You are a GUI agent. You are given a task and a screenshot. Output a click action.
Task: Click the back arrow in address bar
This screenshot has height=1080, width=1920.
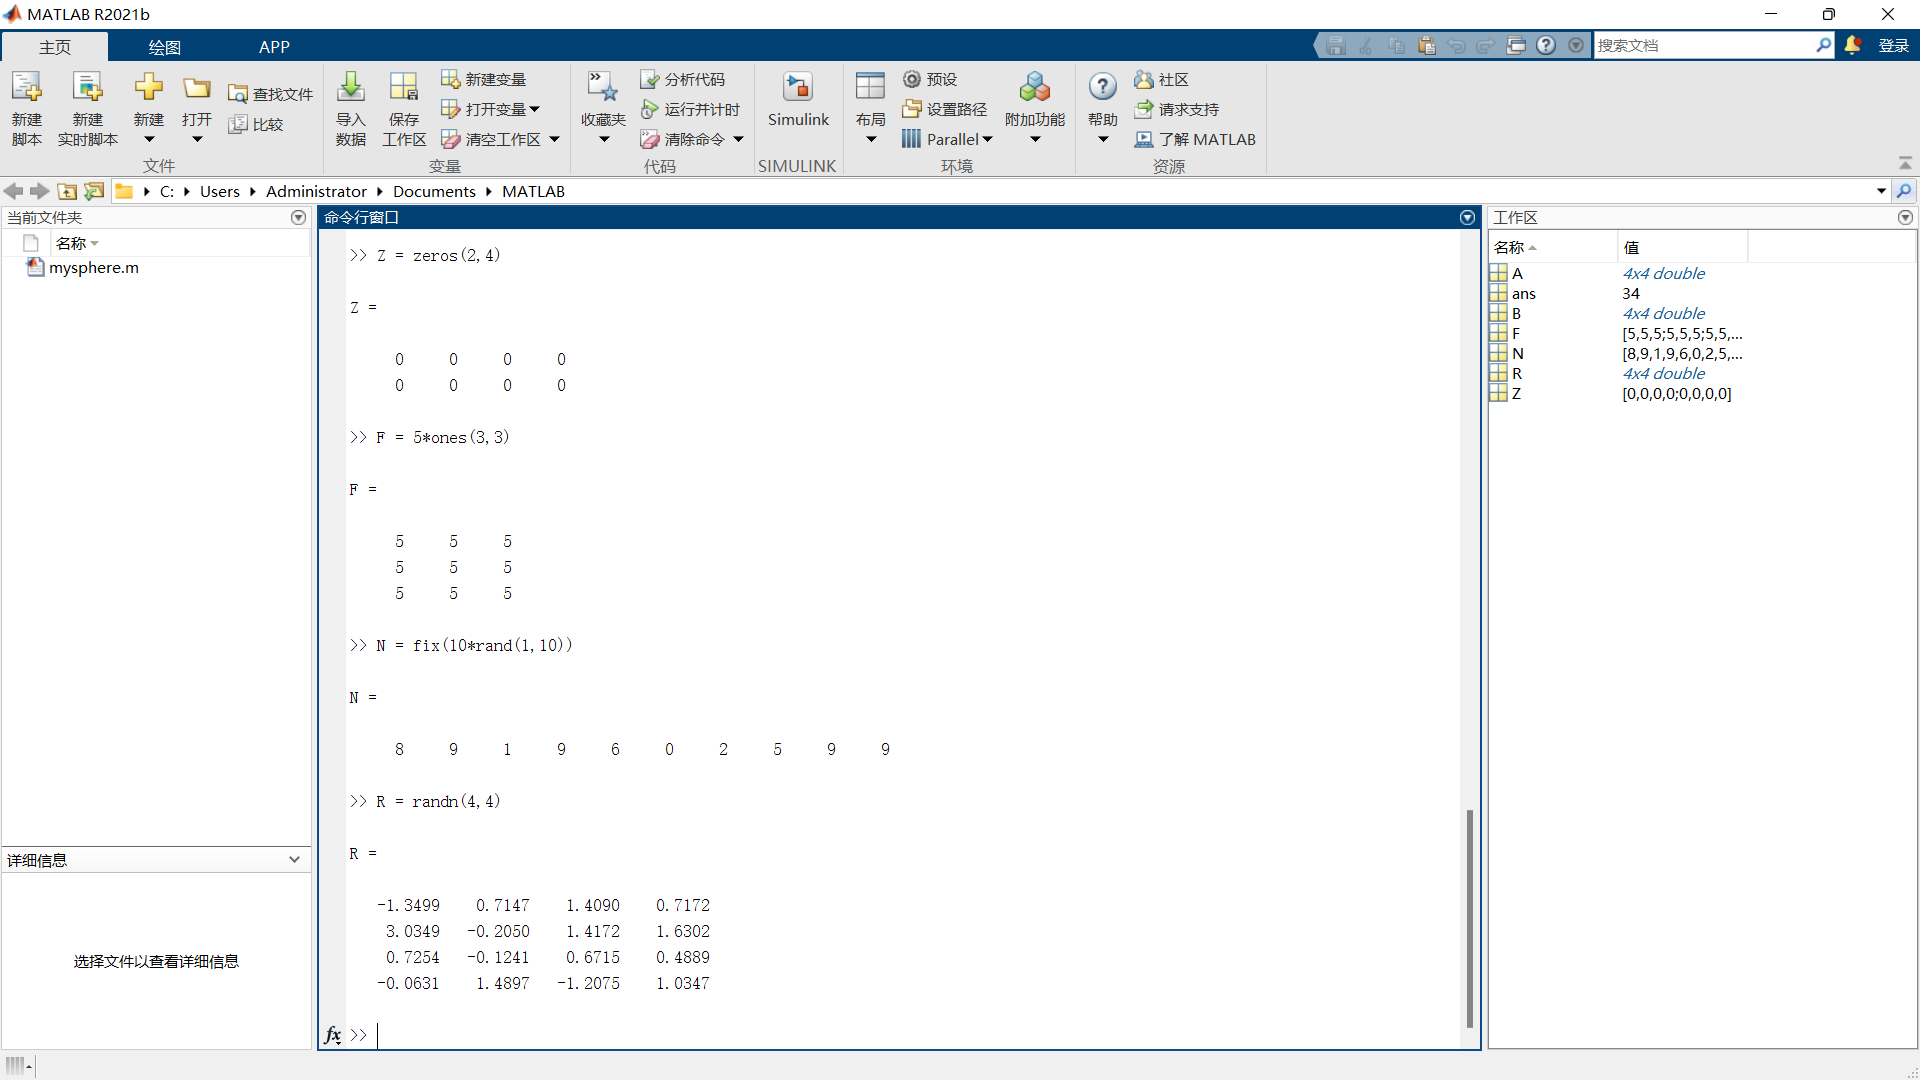14,191
